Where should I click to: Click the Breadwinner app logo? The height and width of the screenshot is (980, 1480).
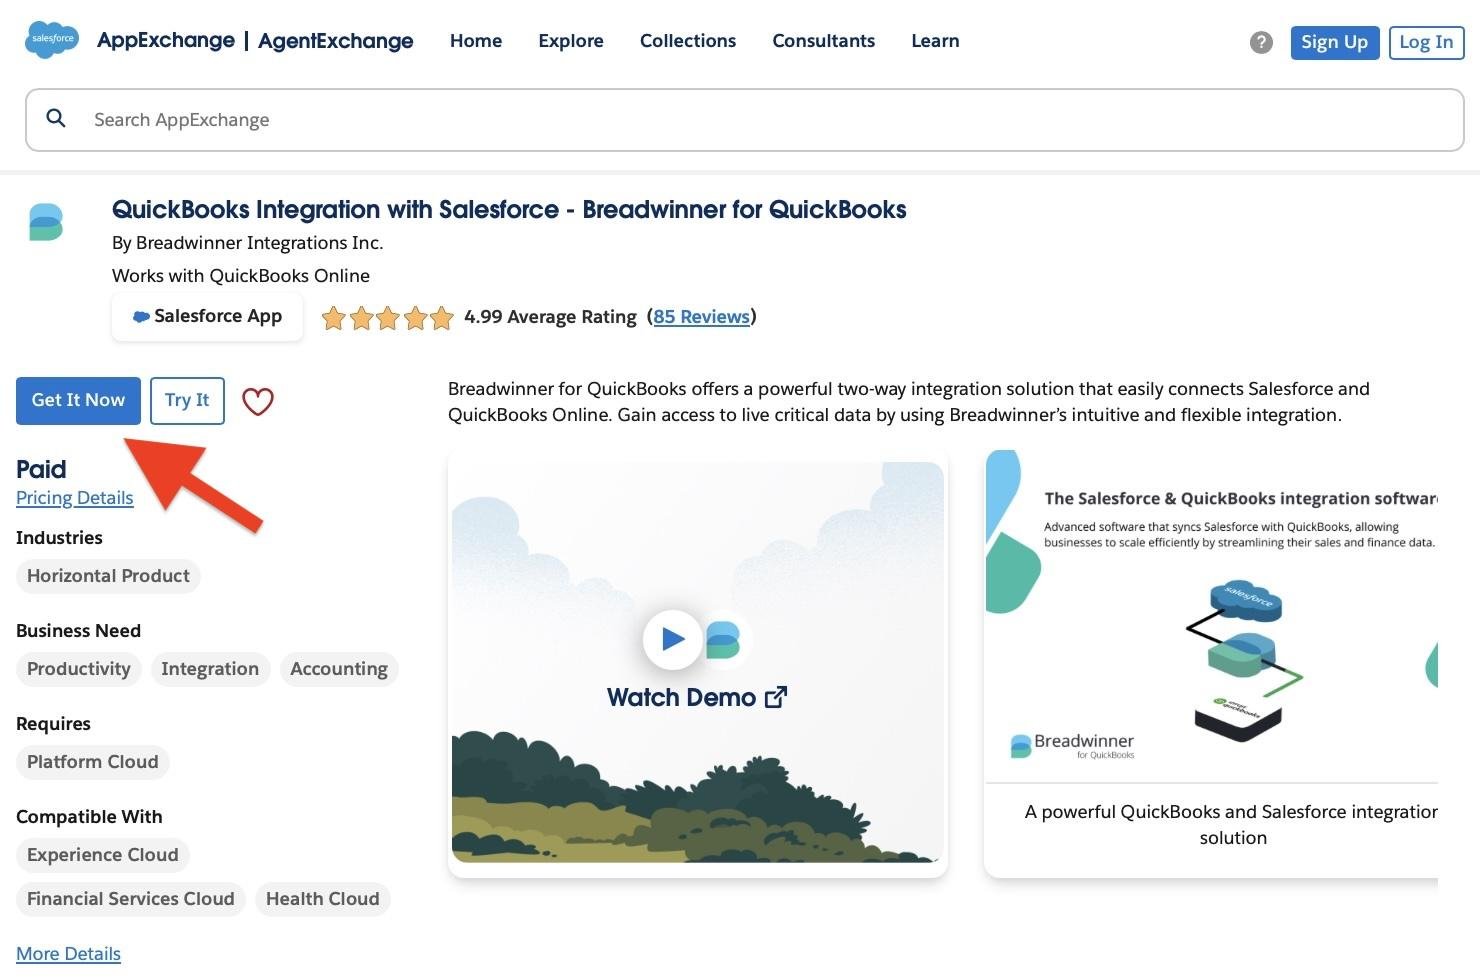[x=44, y=222]
